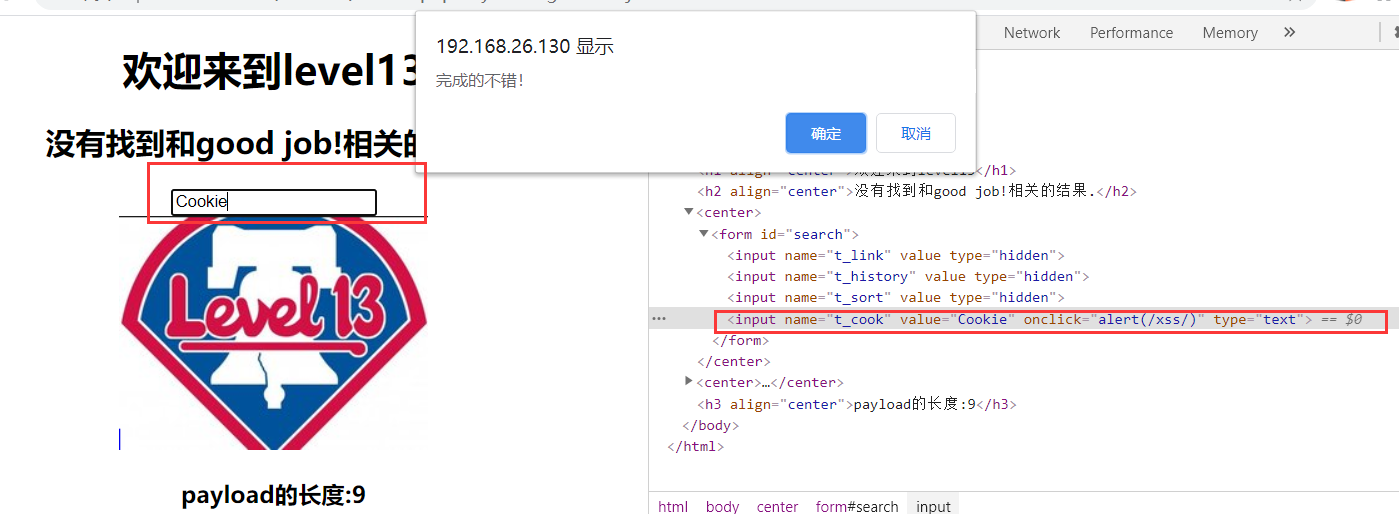Dismiss the alert with 取消 button

click(x=915, y=133)
